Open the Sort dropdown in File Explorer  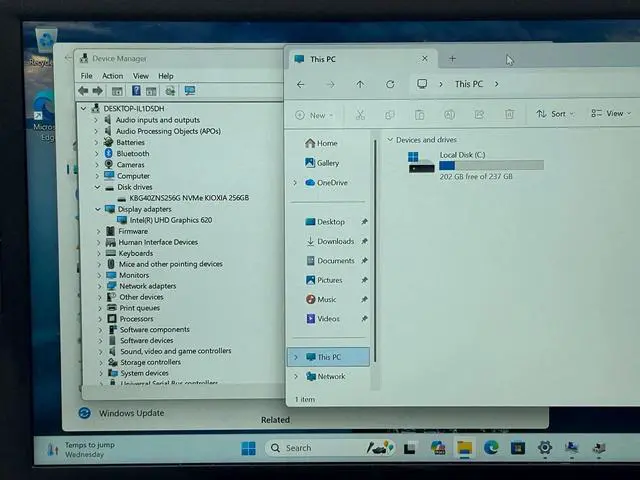[x=552, y=114]
